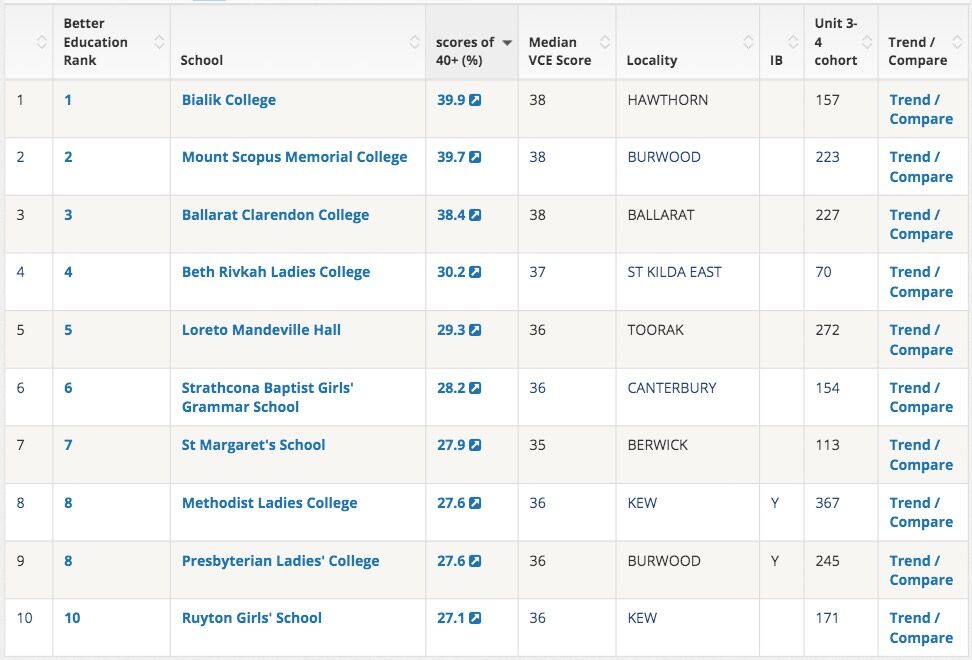Open external link icon beside 39.7 score

pyautogui.click(x=476, y=157)
